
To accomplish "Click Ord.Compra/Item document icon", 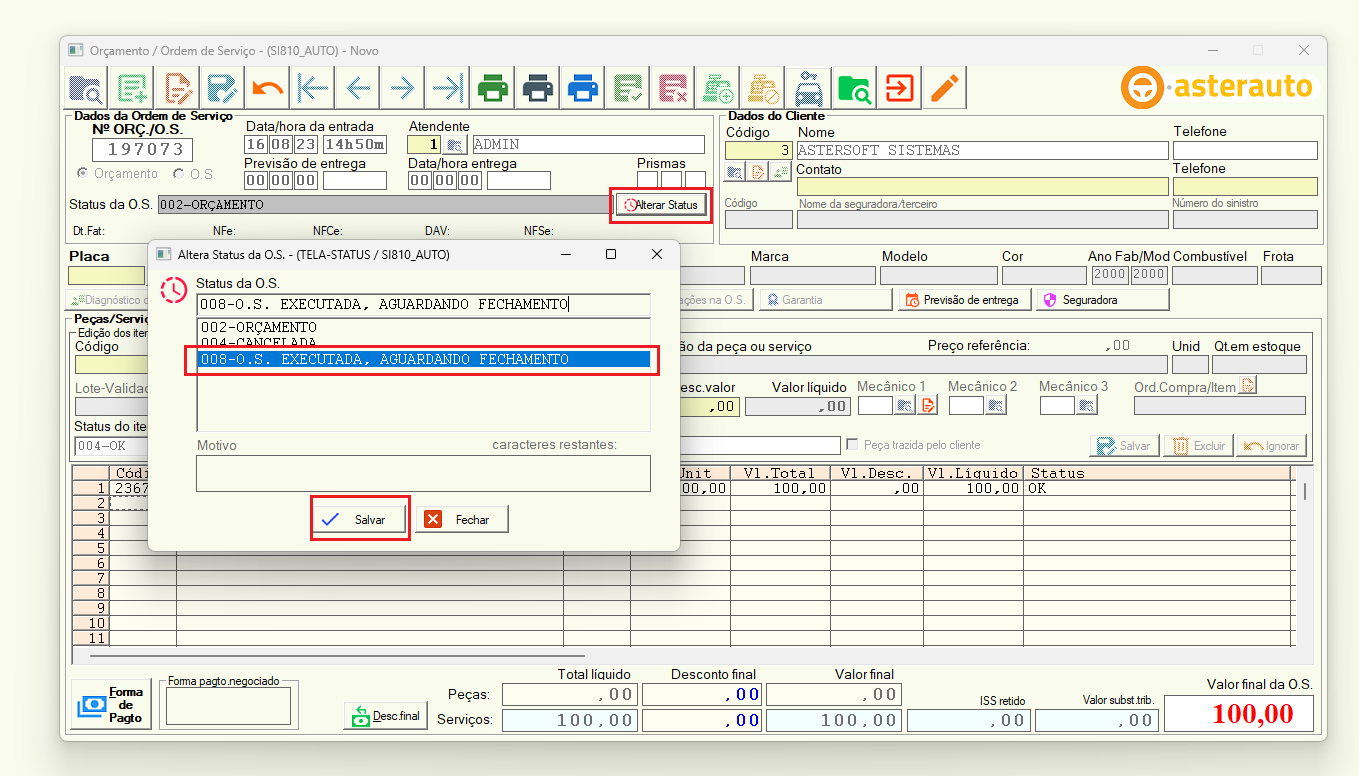I will pos(1247,385).
